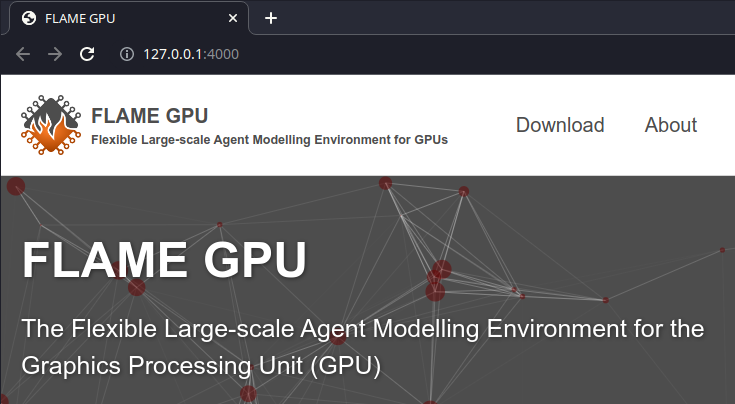
Task: Open the site information icon beside the URL
Action: (127, 54)
